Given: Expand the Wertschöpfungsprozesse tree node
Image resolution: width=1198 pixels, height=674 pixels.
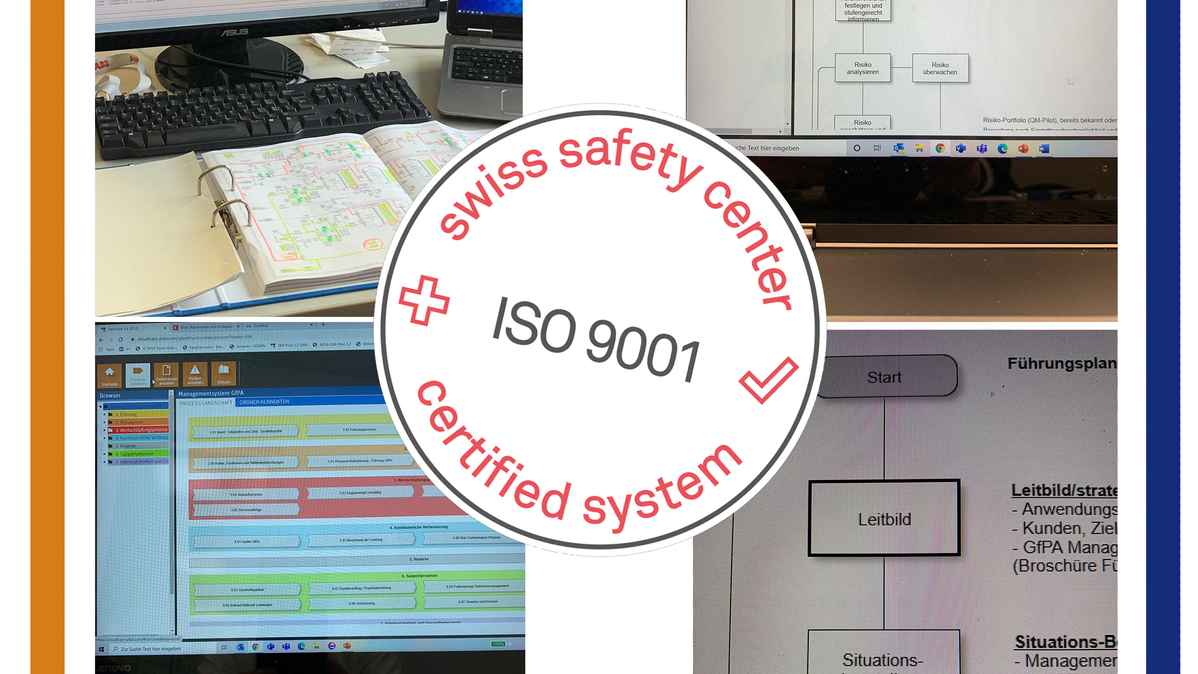Looking at the screenshot, I should pyautogui.click(x=135, y=429).
